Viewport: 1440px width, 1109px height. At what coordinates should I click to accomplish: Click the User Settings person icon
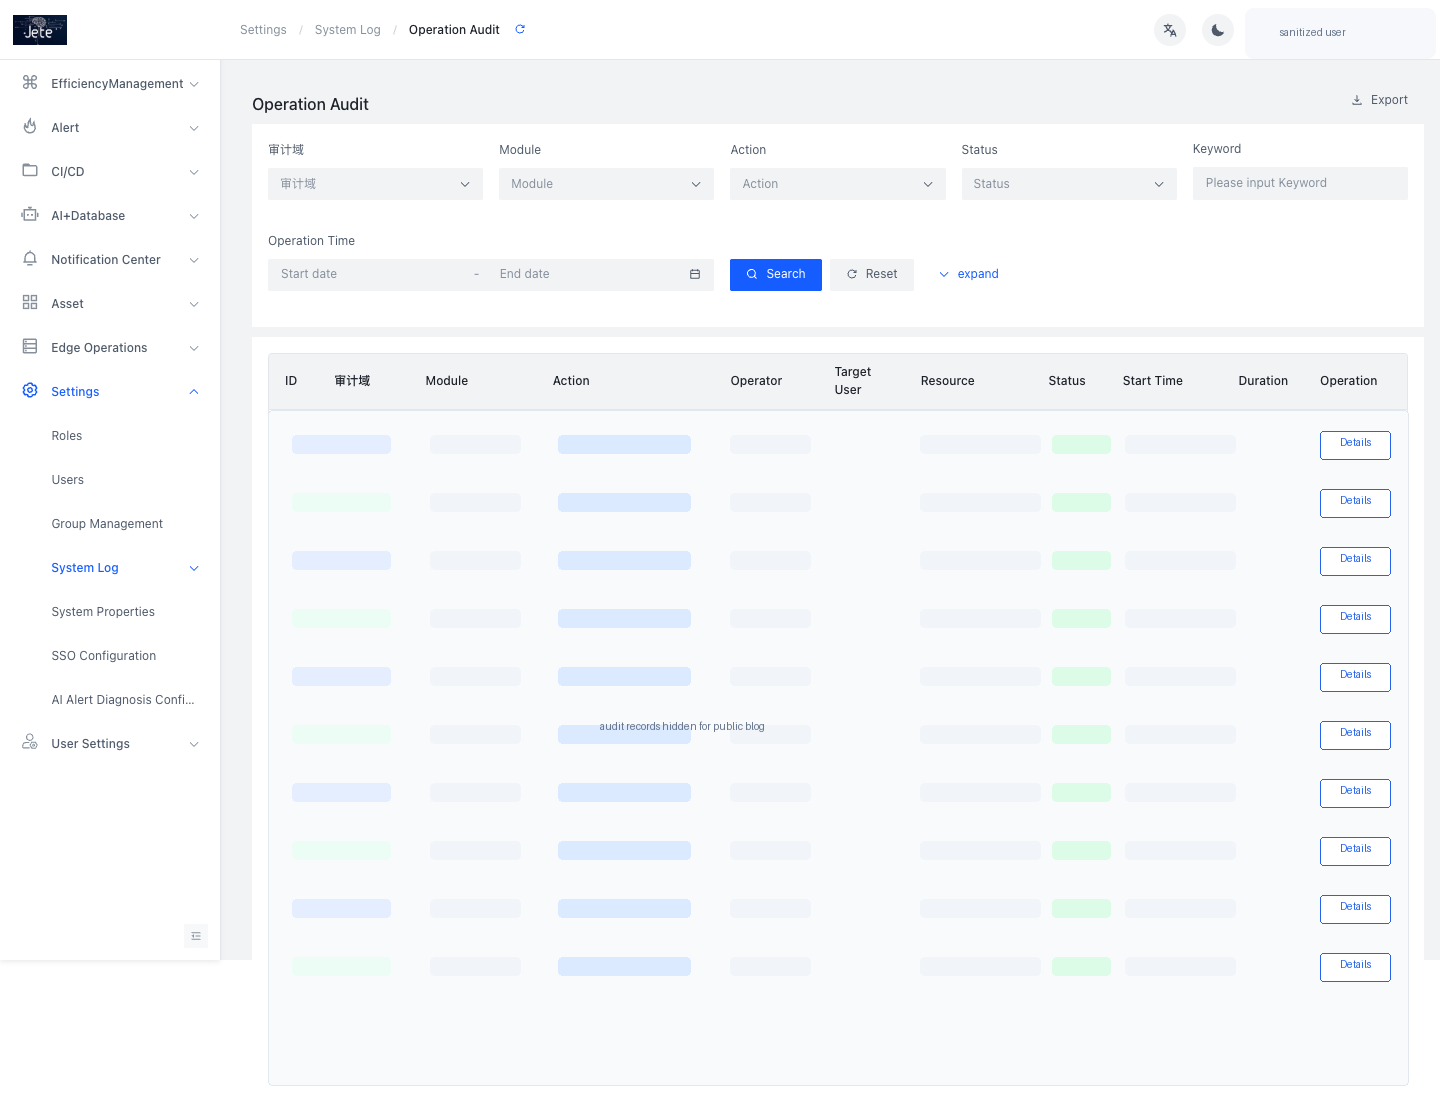coord(30,743)
